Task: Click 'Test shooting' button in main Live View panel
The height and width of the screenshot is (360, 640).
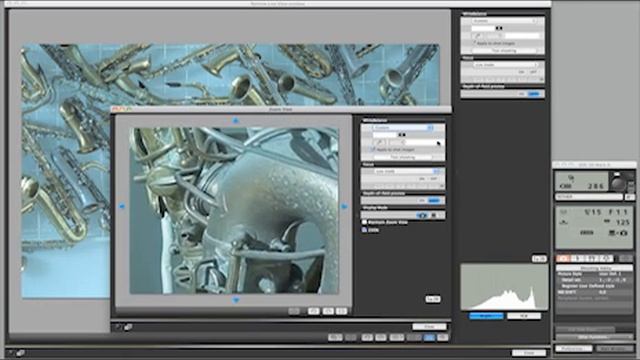Action: point(504,51)
